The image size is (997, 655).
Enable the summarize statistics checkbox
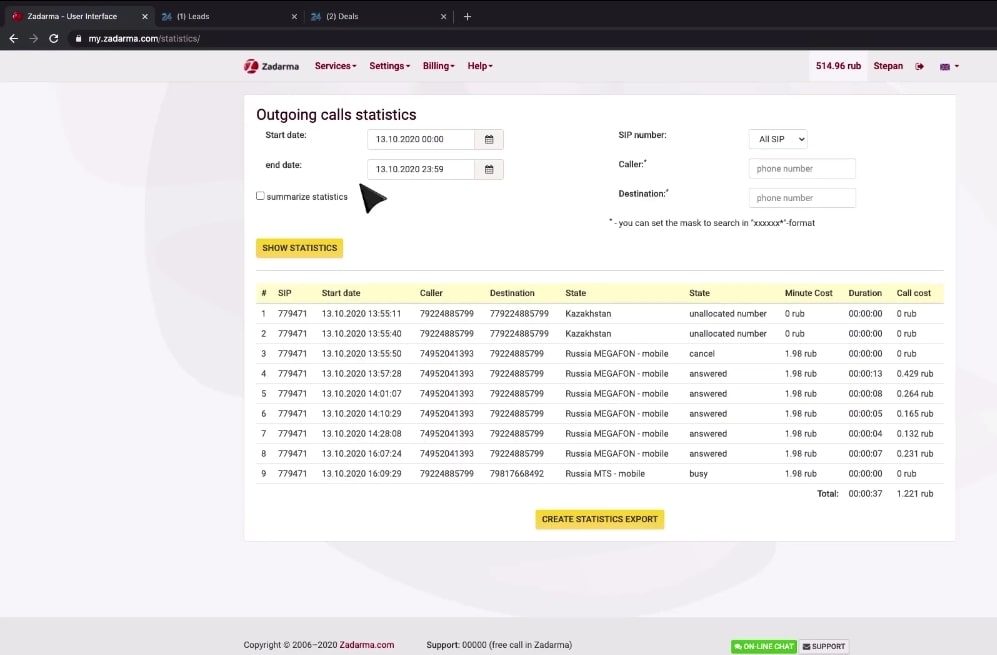click(x=261, y=196)
